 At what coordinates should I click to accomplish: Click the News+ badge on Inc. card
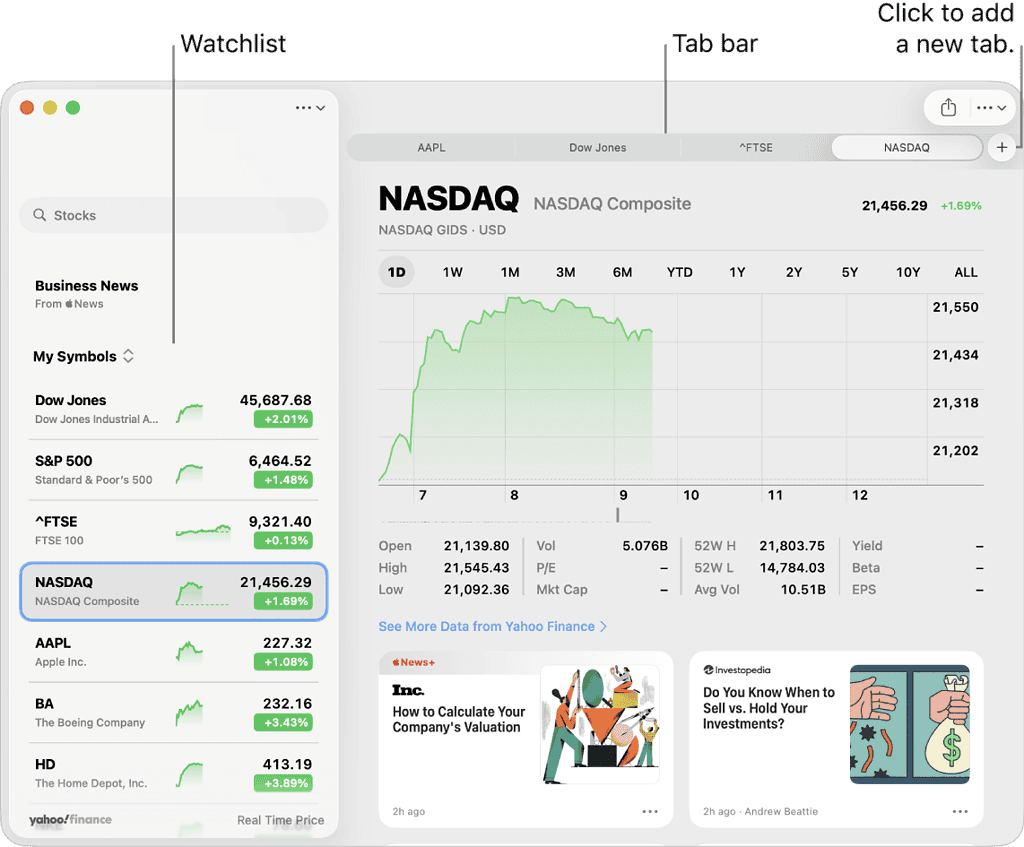[413, 662]
